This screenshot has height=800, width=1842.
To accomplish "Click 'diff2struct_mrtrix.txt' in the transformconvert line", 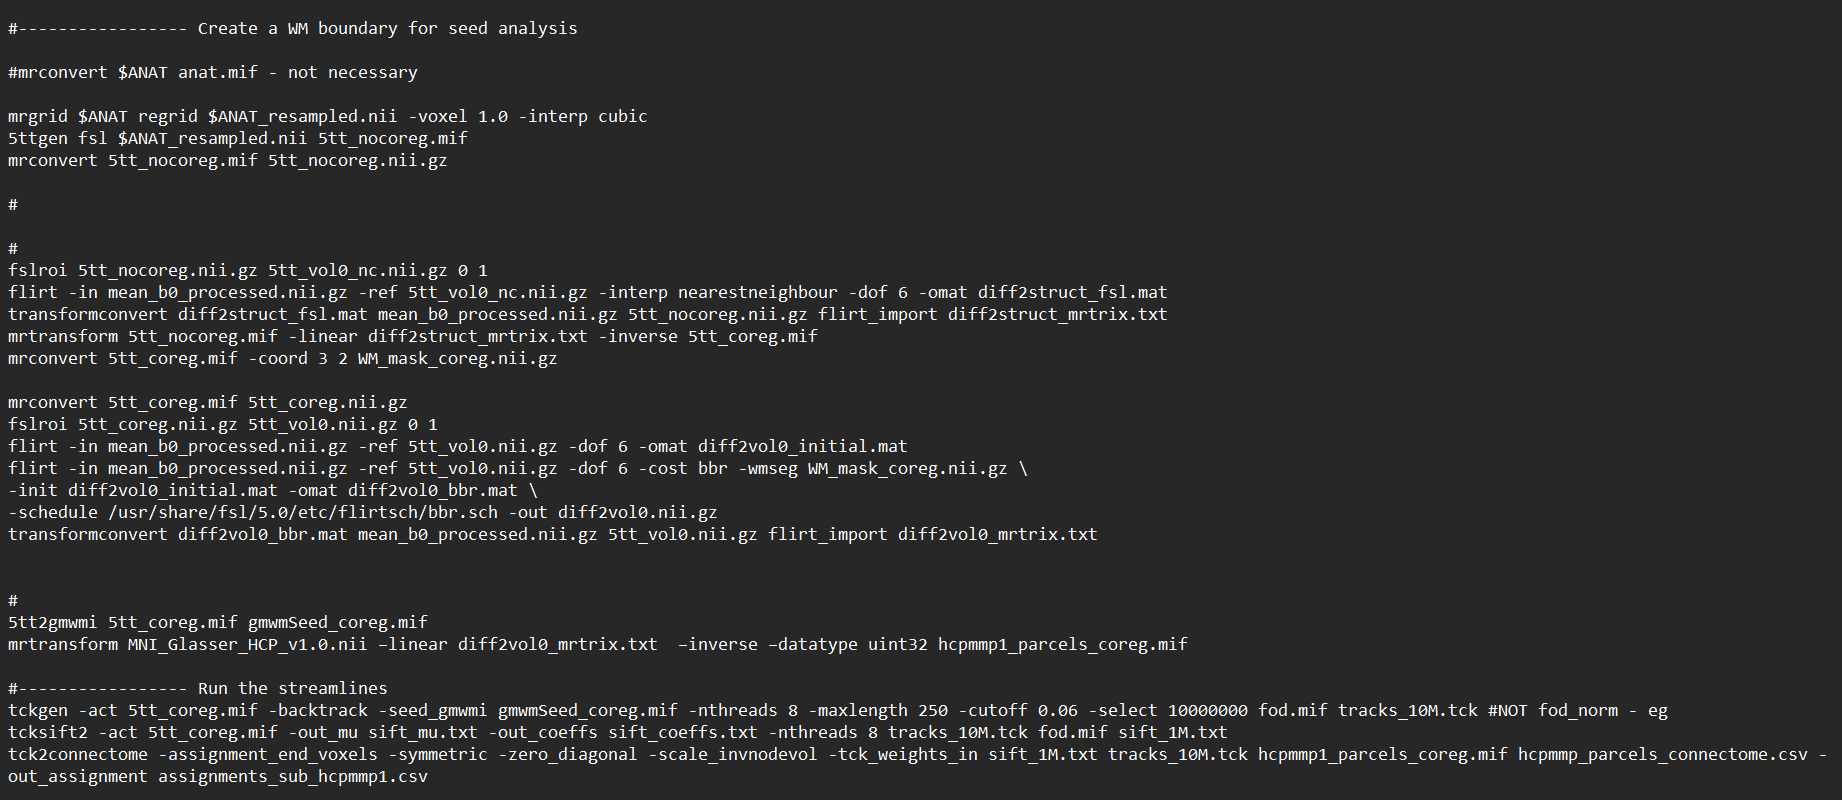I will point(1058,314).
